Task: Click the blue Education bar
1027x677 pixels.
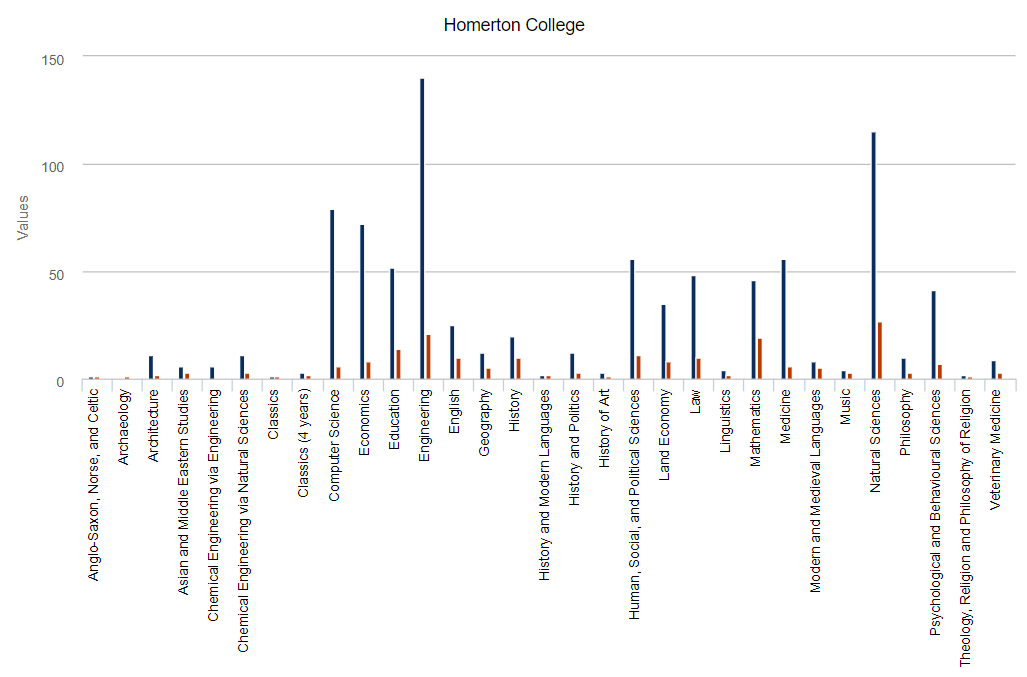Action: click(392, 323)
